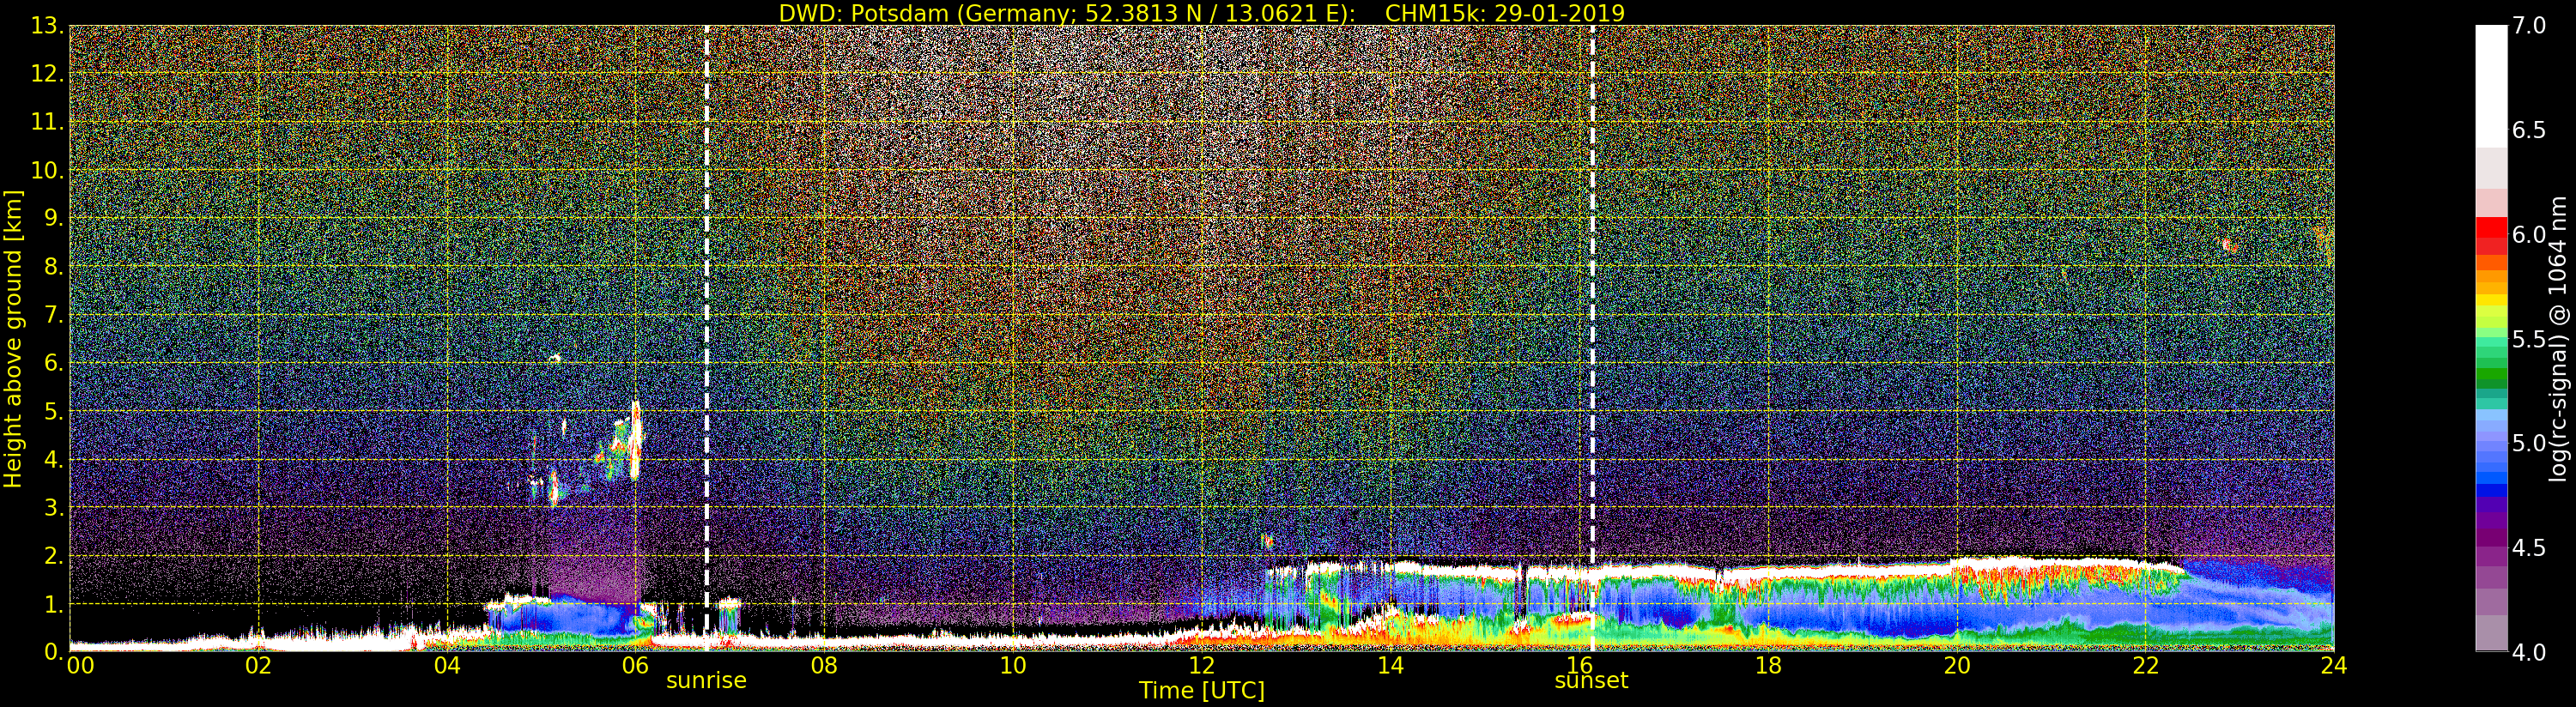Click the y-axis tick label '1.'

point(53,604)
